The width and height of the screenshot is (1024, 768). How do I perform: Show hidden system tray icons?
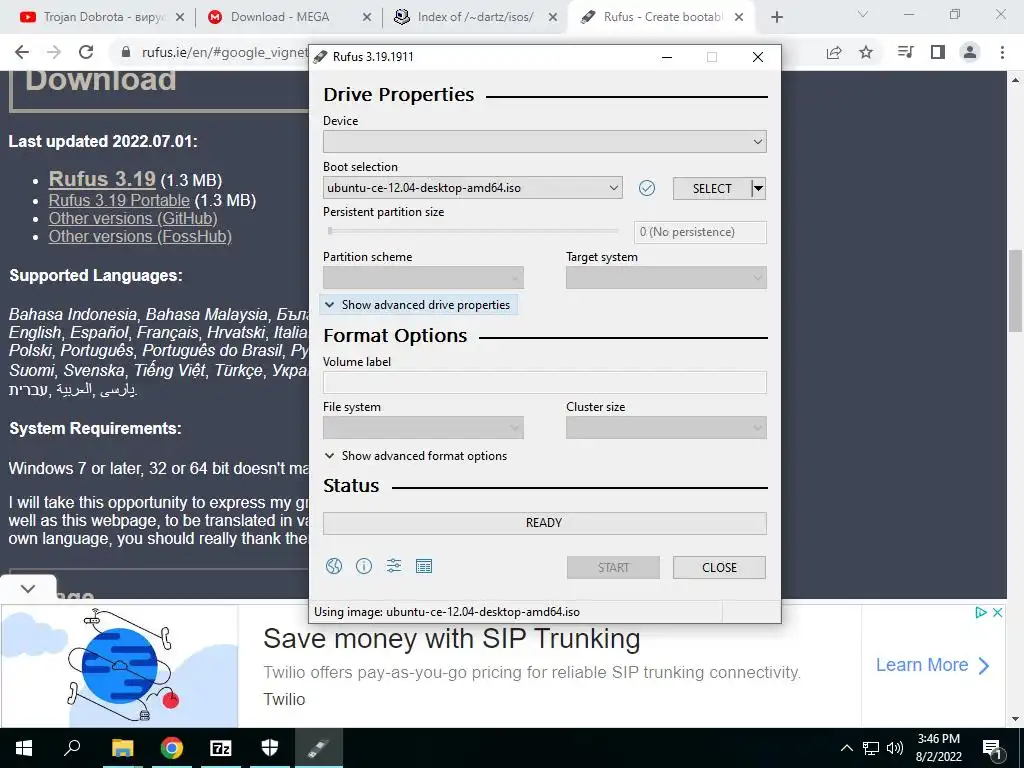tap(846, 748)
